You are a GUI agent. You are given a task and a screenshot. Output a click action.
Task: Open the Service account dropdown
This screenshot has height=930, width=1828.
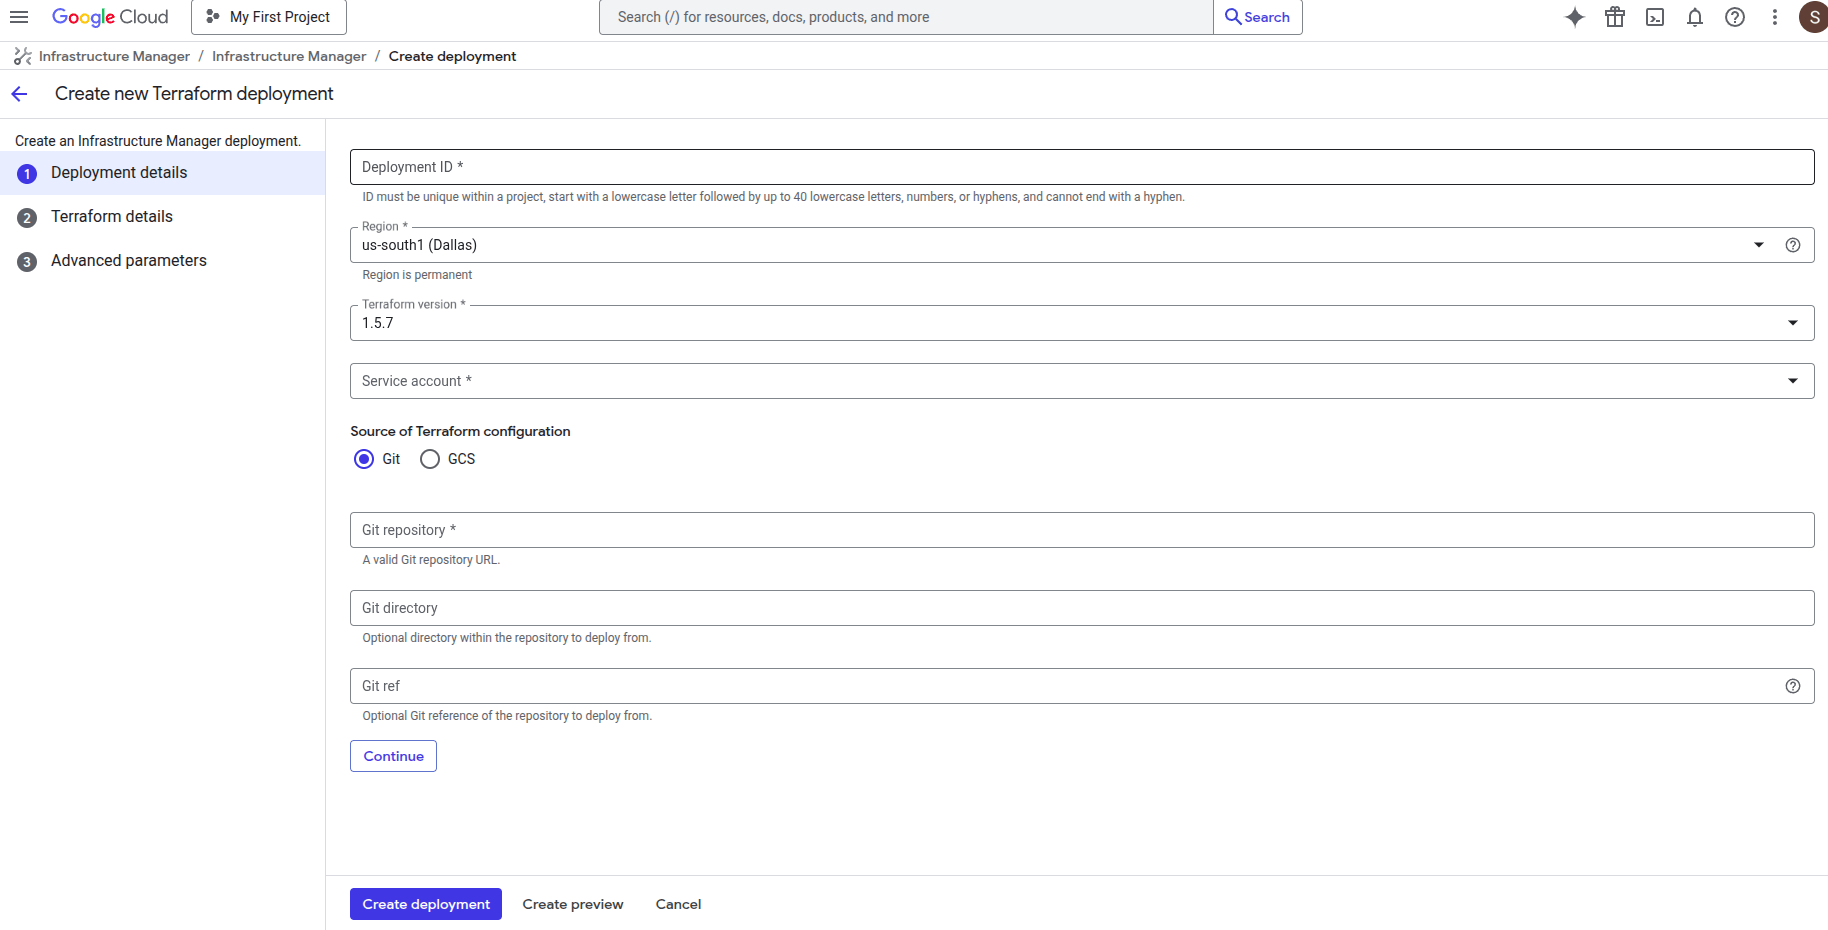[x=1792, y=380]
